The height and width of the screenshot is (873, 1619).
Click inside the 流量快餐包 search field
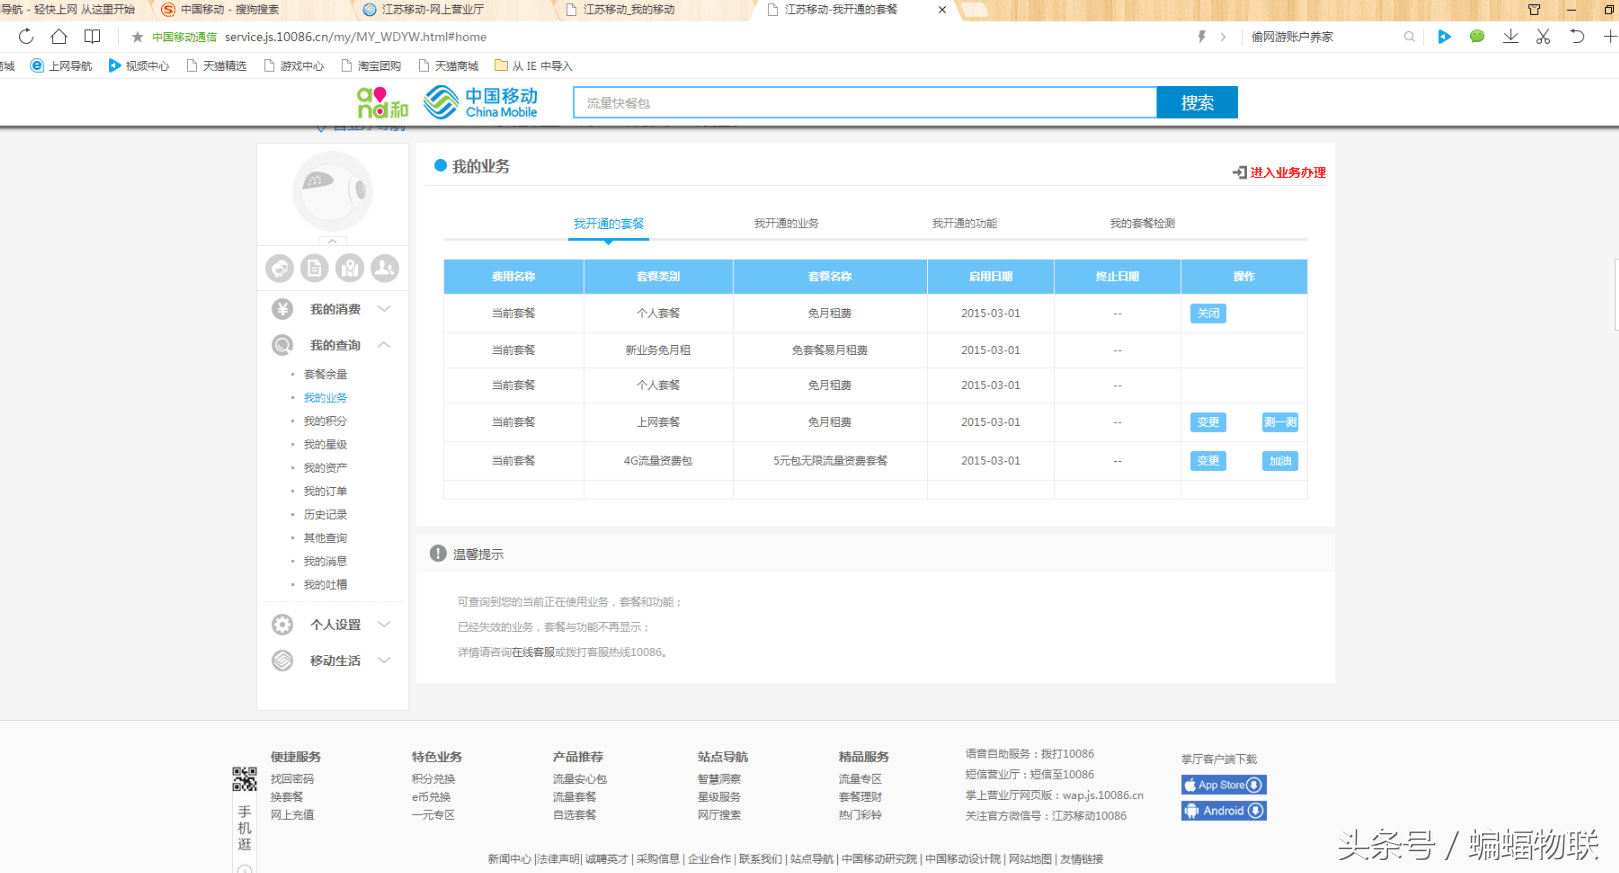point(865,102)
